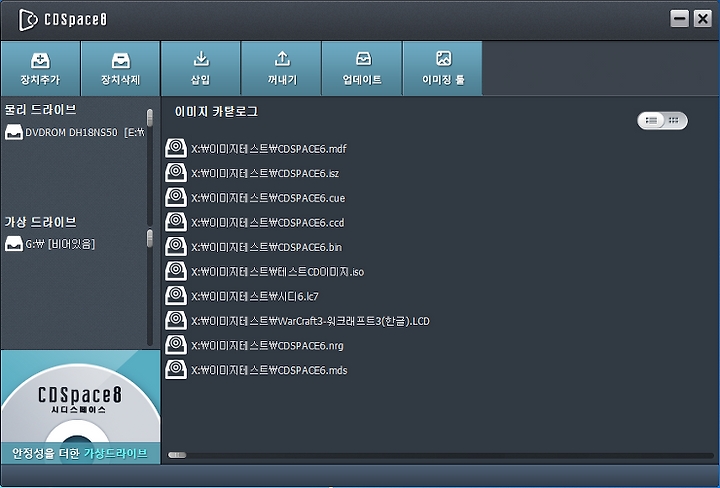Click the virtual drives panel scrollbar thumb

[150, 238]
